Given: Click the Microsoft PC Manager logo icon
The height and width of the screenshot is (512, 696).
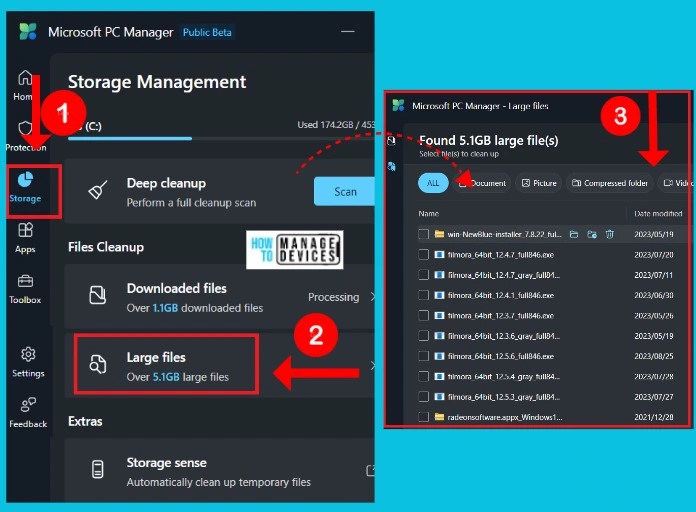Looking at the screenshot, I should tap(28, 32).
